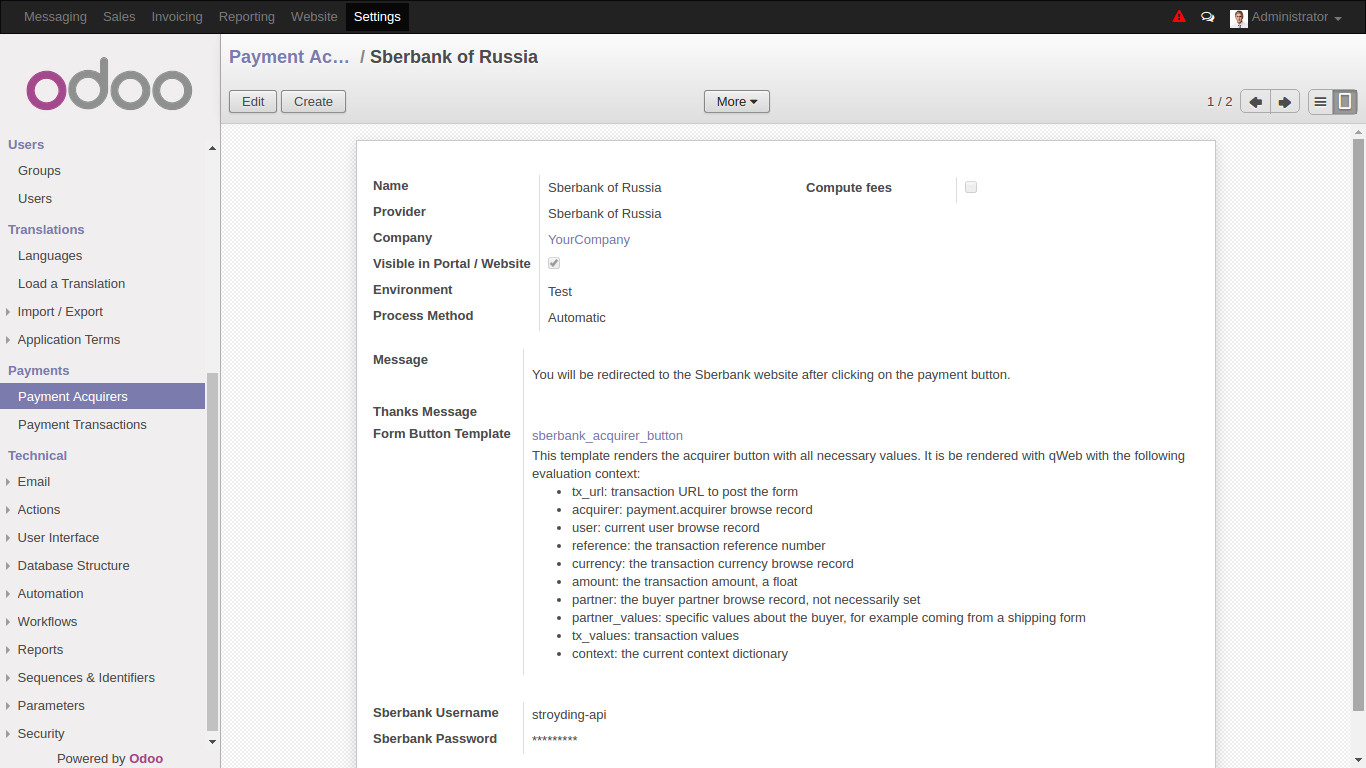The image size is (1366, 768).
Task: Open Languages in sidebar
Action: pyautogui.click(x=50, y=256)
